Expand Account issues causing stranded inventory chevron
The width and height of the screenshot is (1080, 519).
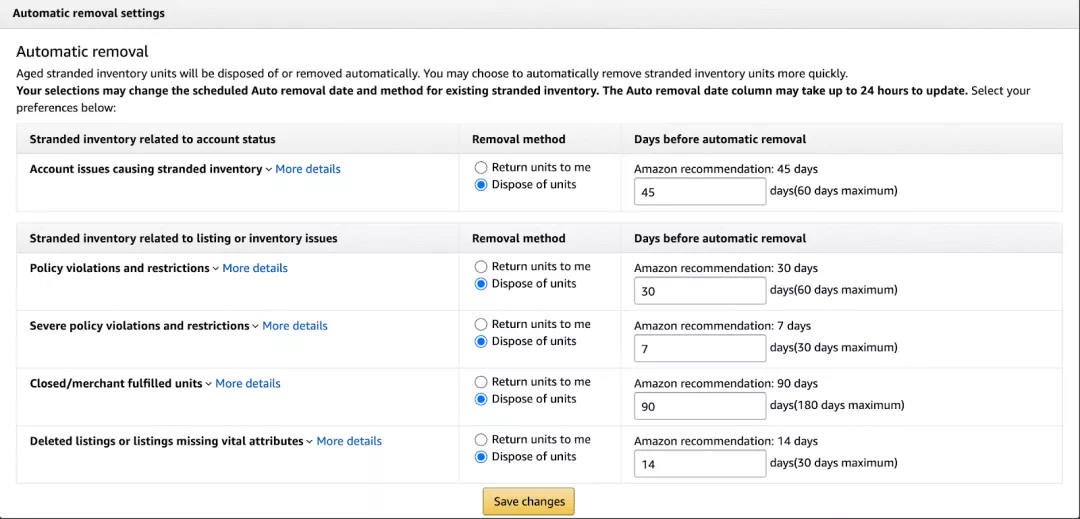(x=269, y=170)
